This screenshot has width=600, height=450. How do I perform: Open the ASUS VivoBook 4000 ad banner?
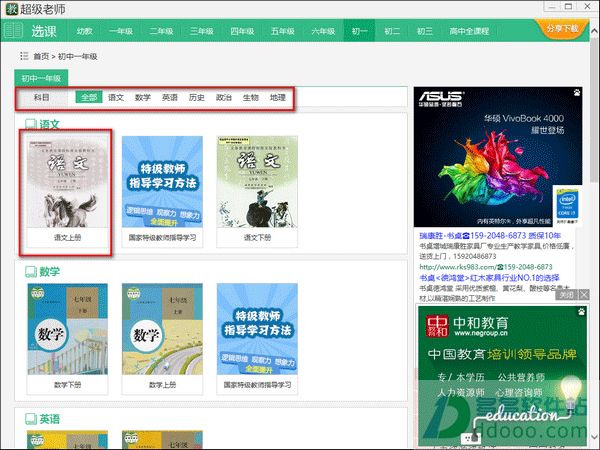pyautogui.click(x=498, y=157)
